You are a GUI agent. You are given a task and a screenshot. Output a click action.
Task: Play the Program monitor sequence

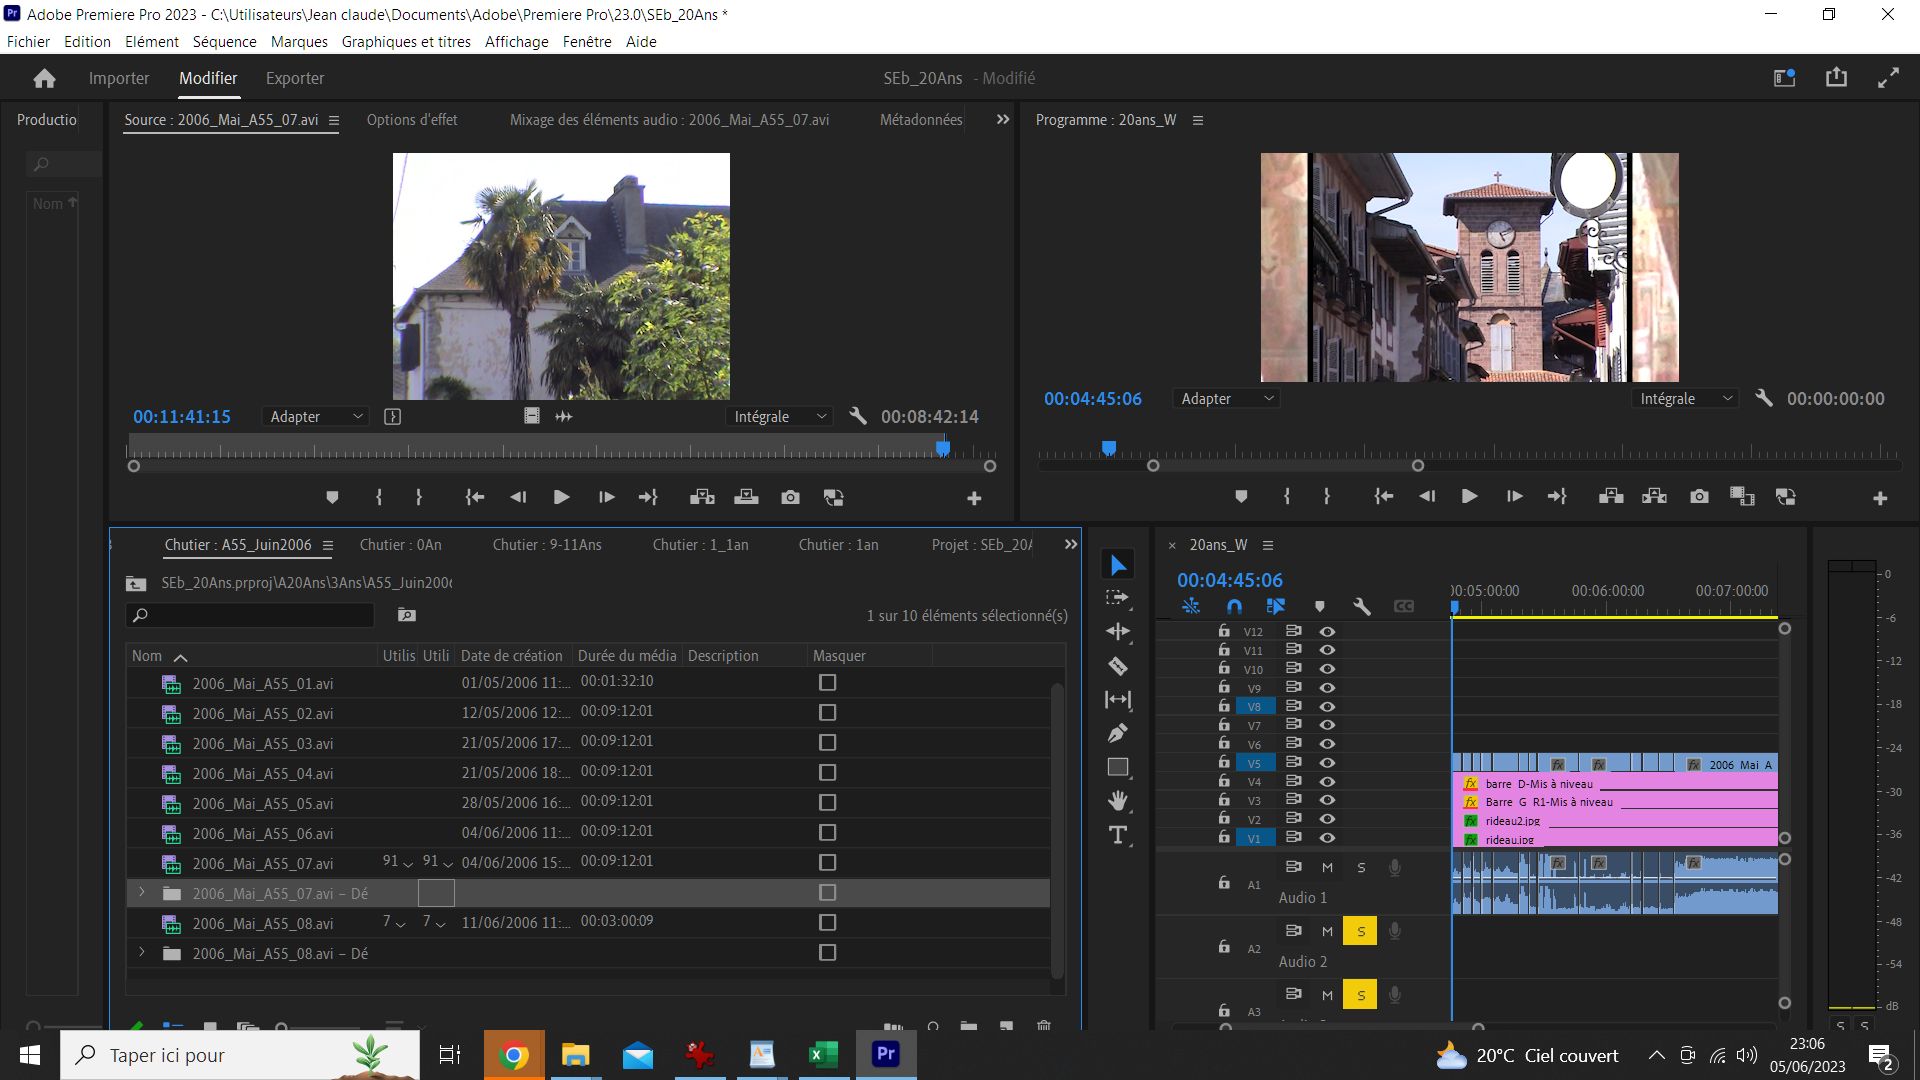pyautogui.click(x=1469, y=496)
